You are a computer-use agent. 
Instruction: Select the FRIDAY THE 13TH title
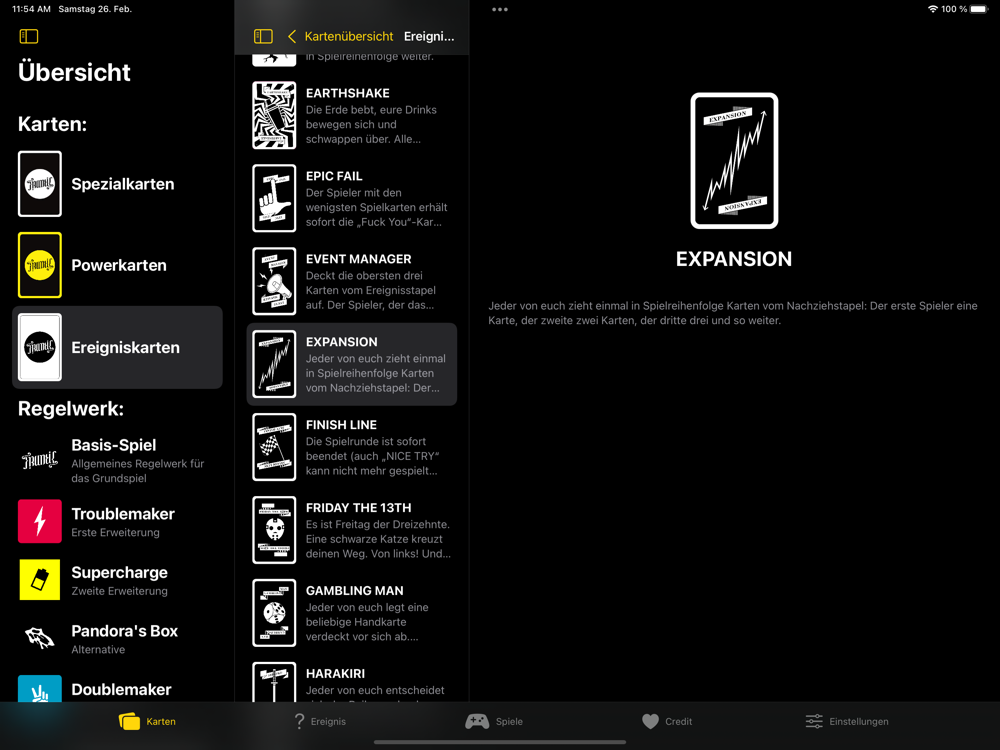point(358,508)
